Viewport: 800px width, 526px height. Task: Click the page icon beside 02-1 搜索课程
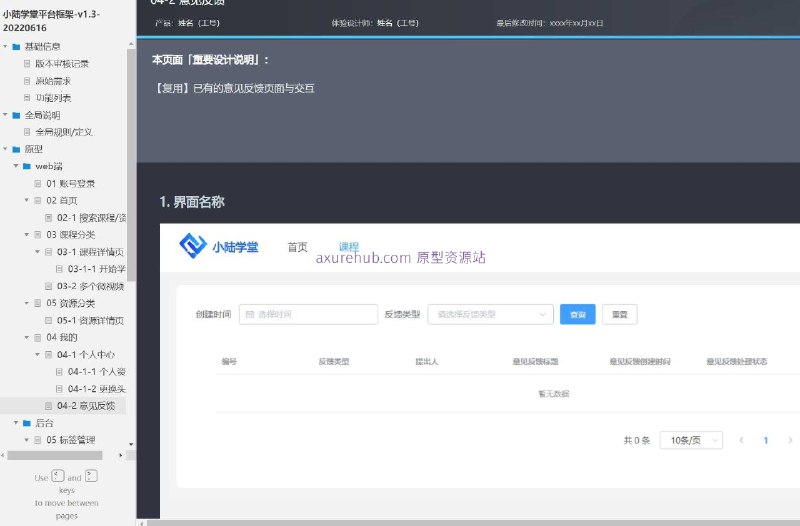click(x=48, y=218)
